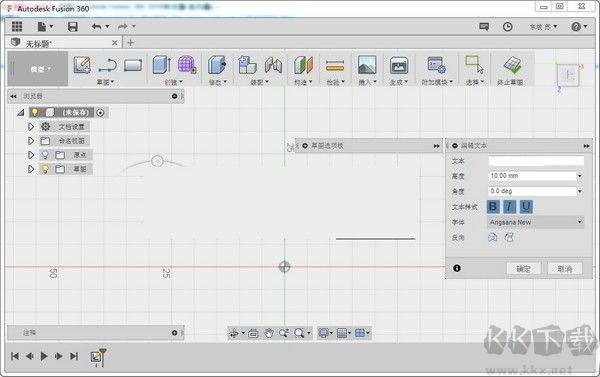Select the purple Create Form tool
600x377 pixels.
[187, 64]
